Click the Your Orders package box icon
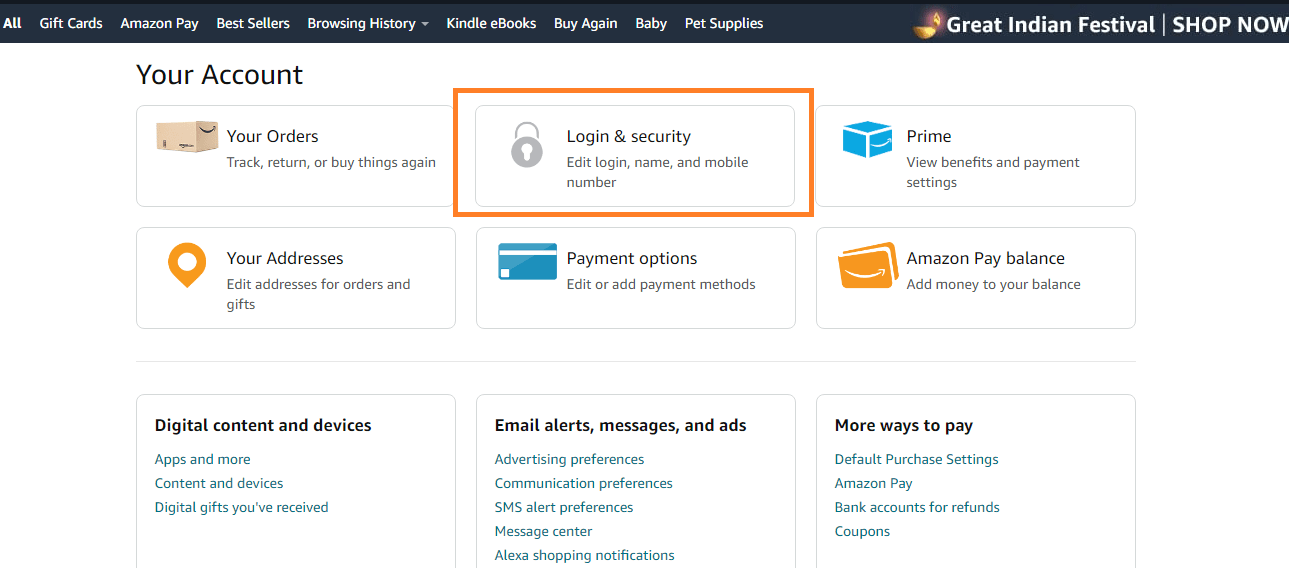 pyautogui.click(x=187, y=137)
